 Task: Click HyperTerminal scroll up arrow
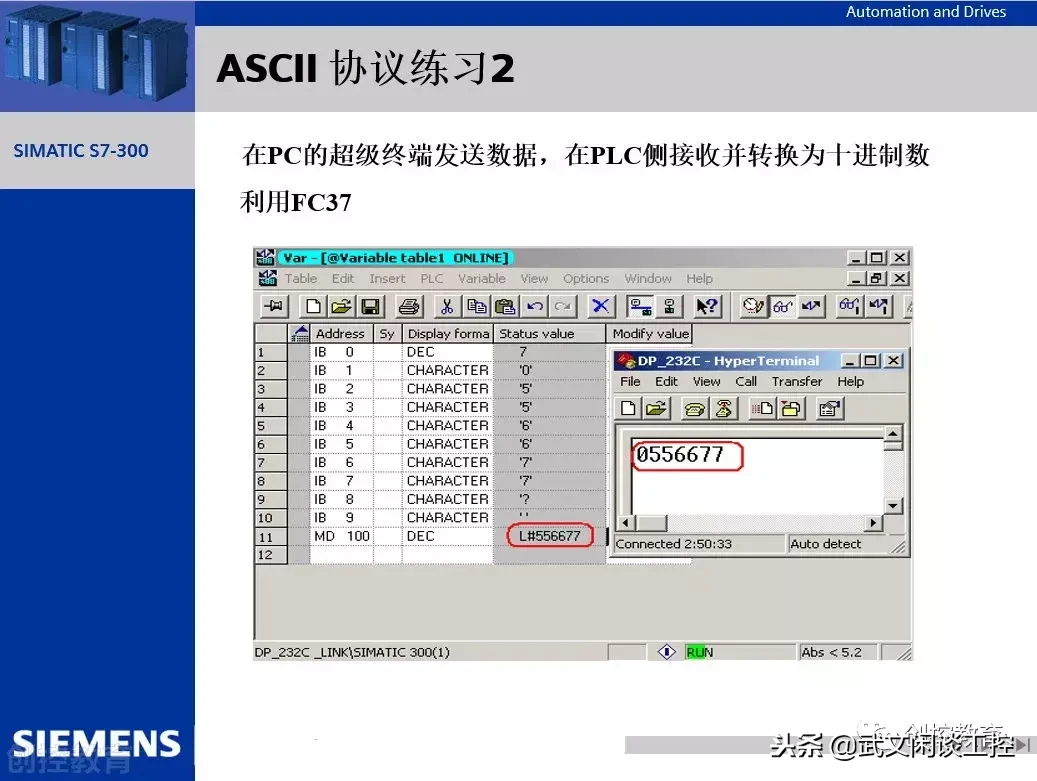tap(893, 434)
